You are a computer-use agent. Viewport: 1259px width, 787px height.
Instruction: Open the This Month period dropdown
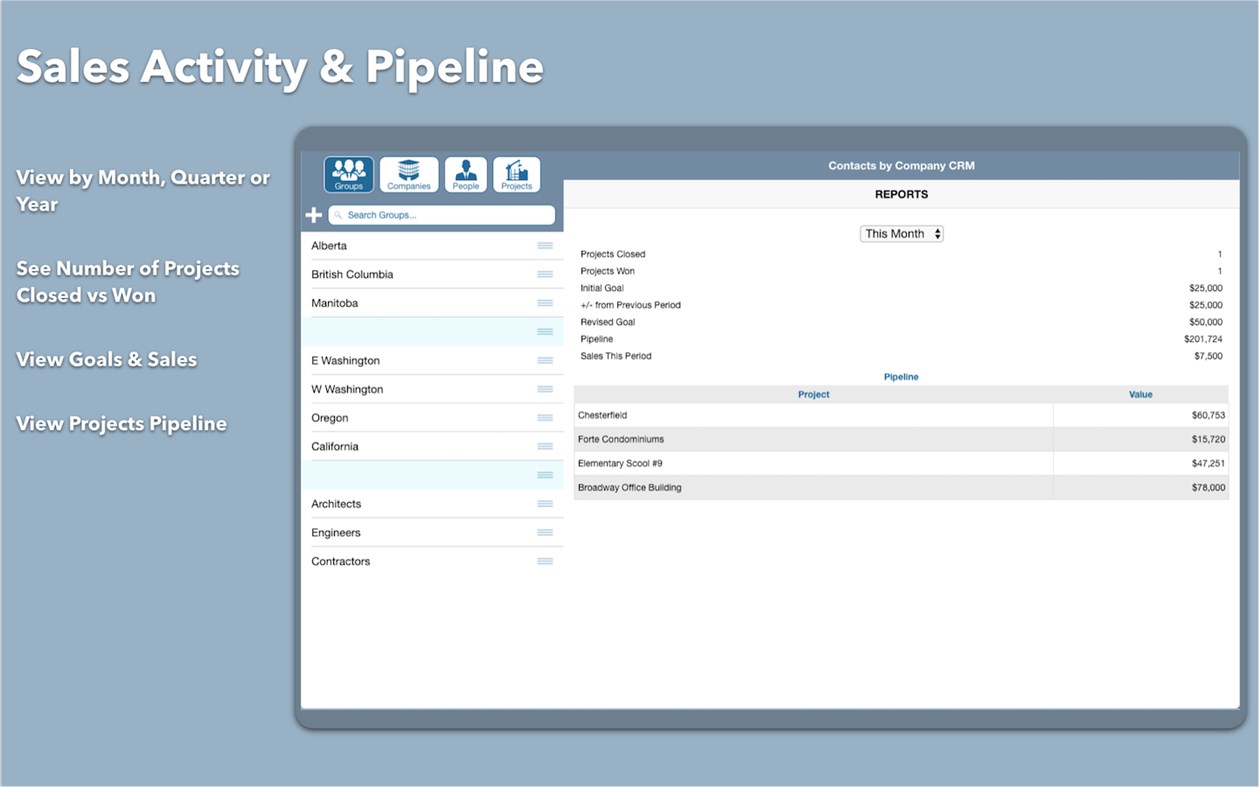[896, 233]
